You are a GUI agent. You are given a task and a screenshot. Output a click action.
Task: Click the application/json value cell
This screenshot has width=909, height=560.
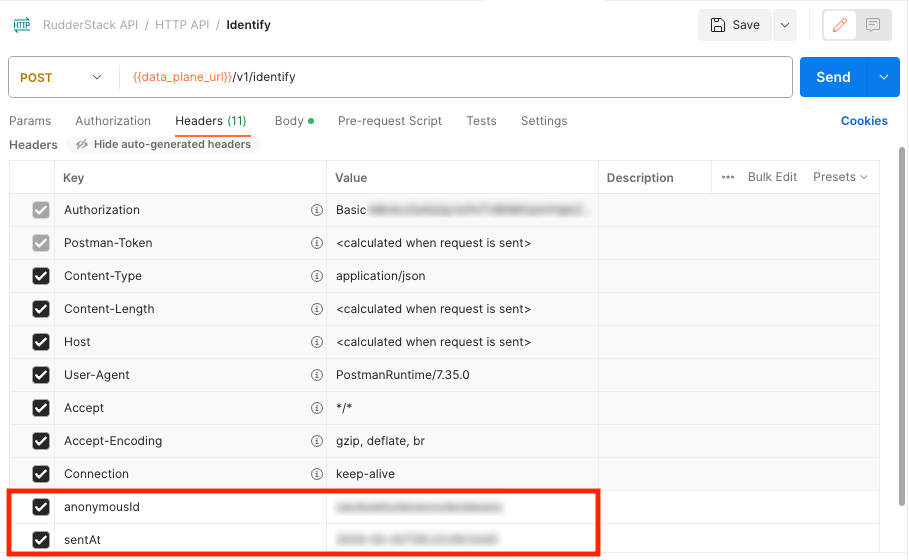pyautogui.click(x=462, y=276)
